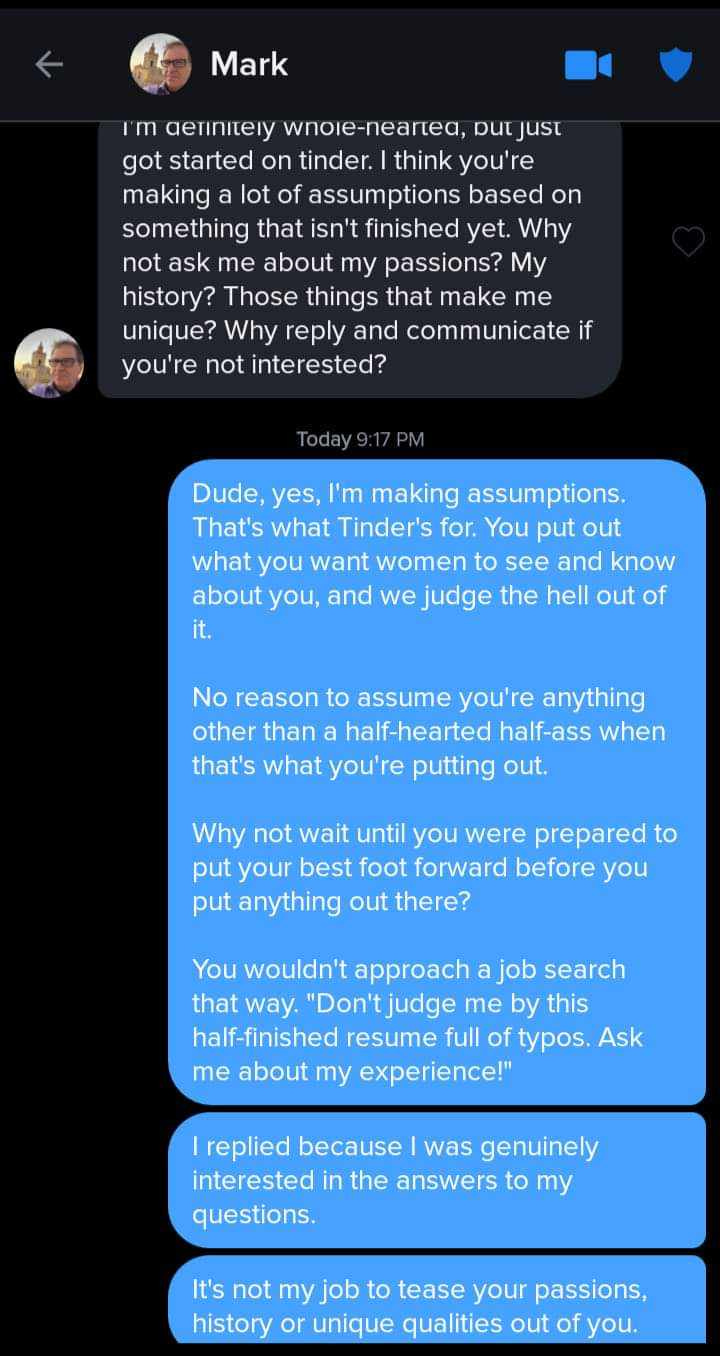This screenshot has width=720, height=1356.
Task: Tap the Today 9:17 PM timestamp
Action: (x=360, y=439)
